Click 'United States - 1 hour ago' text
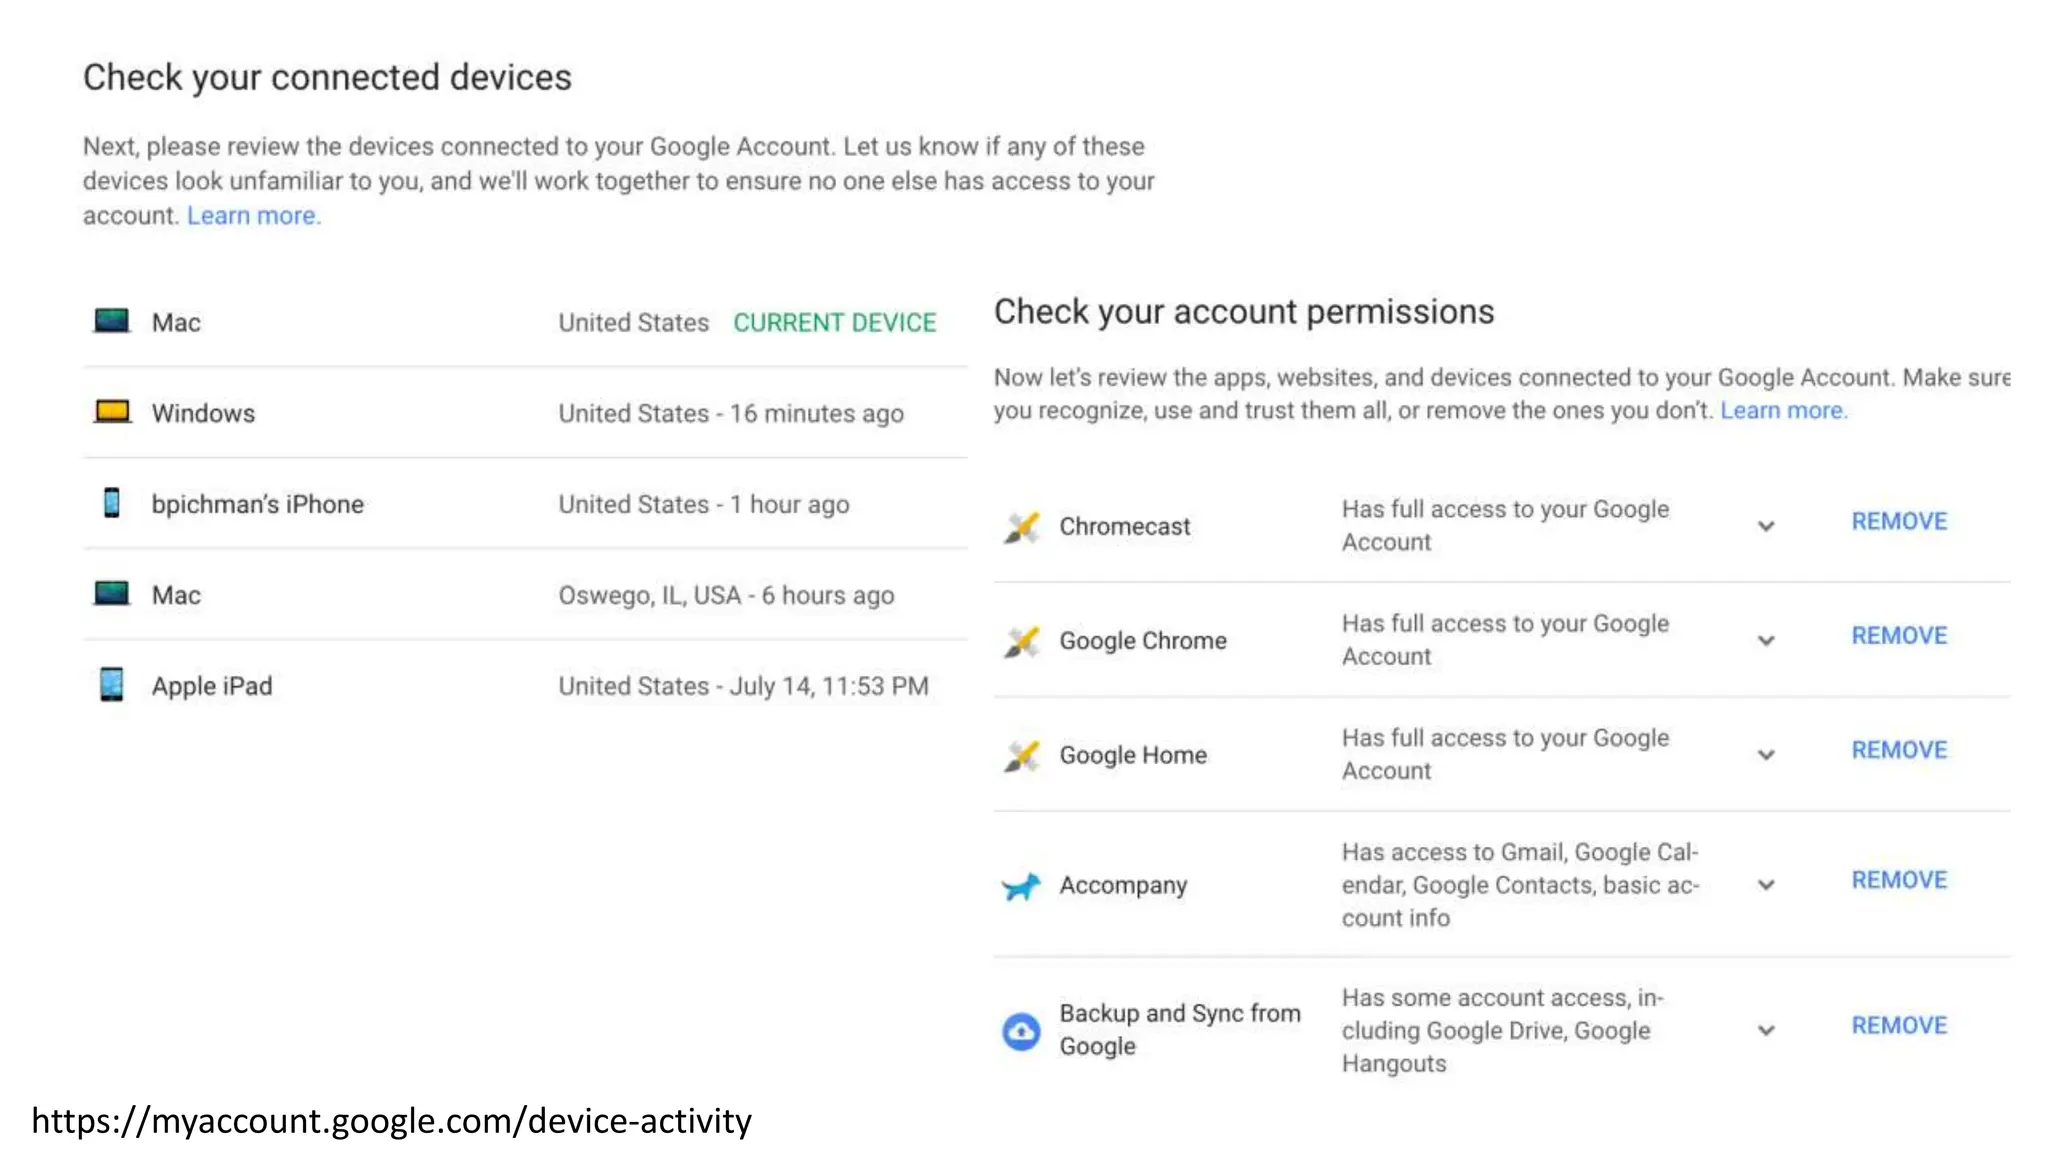The height and width of the screenshot is (1152, 2048). (704, 504)
